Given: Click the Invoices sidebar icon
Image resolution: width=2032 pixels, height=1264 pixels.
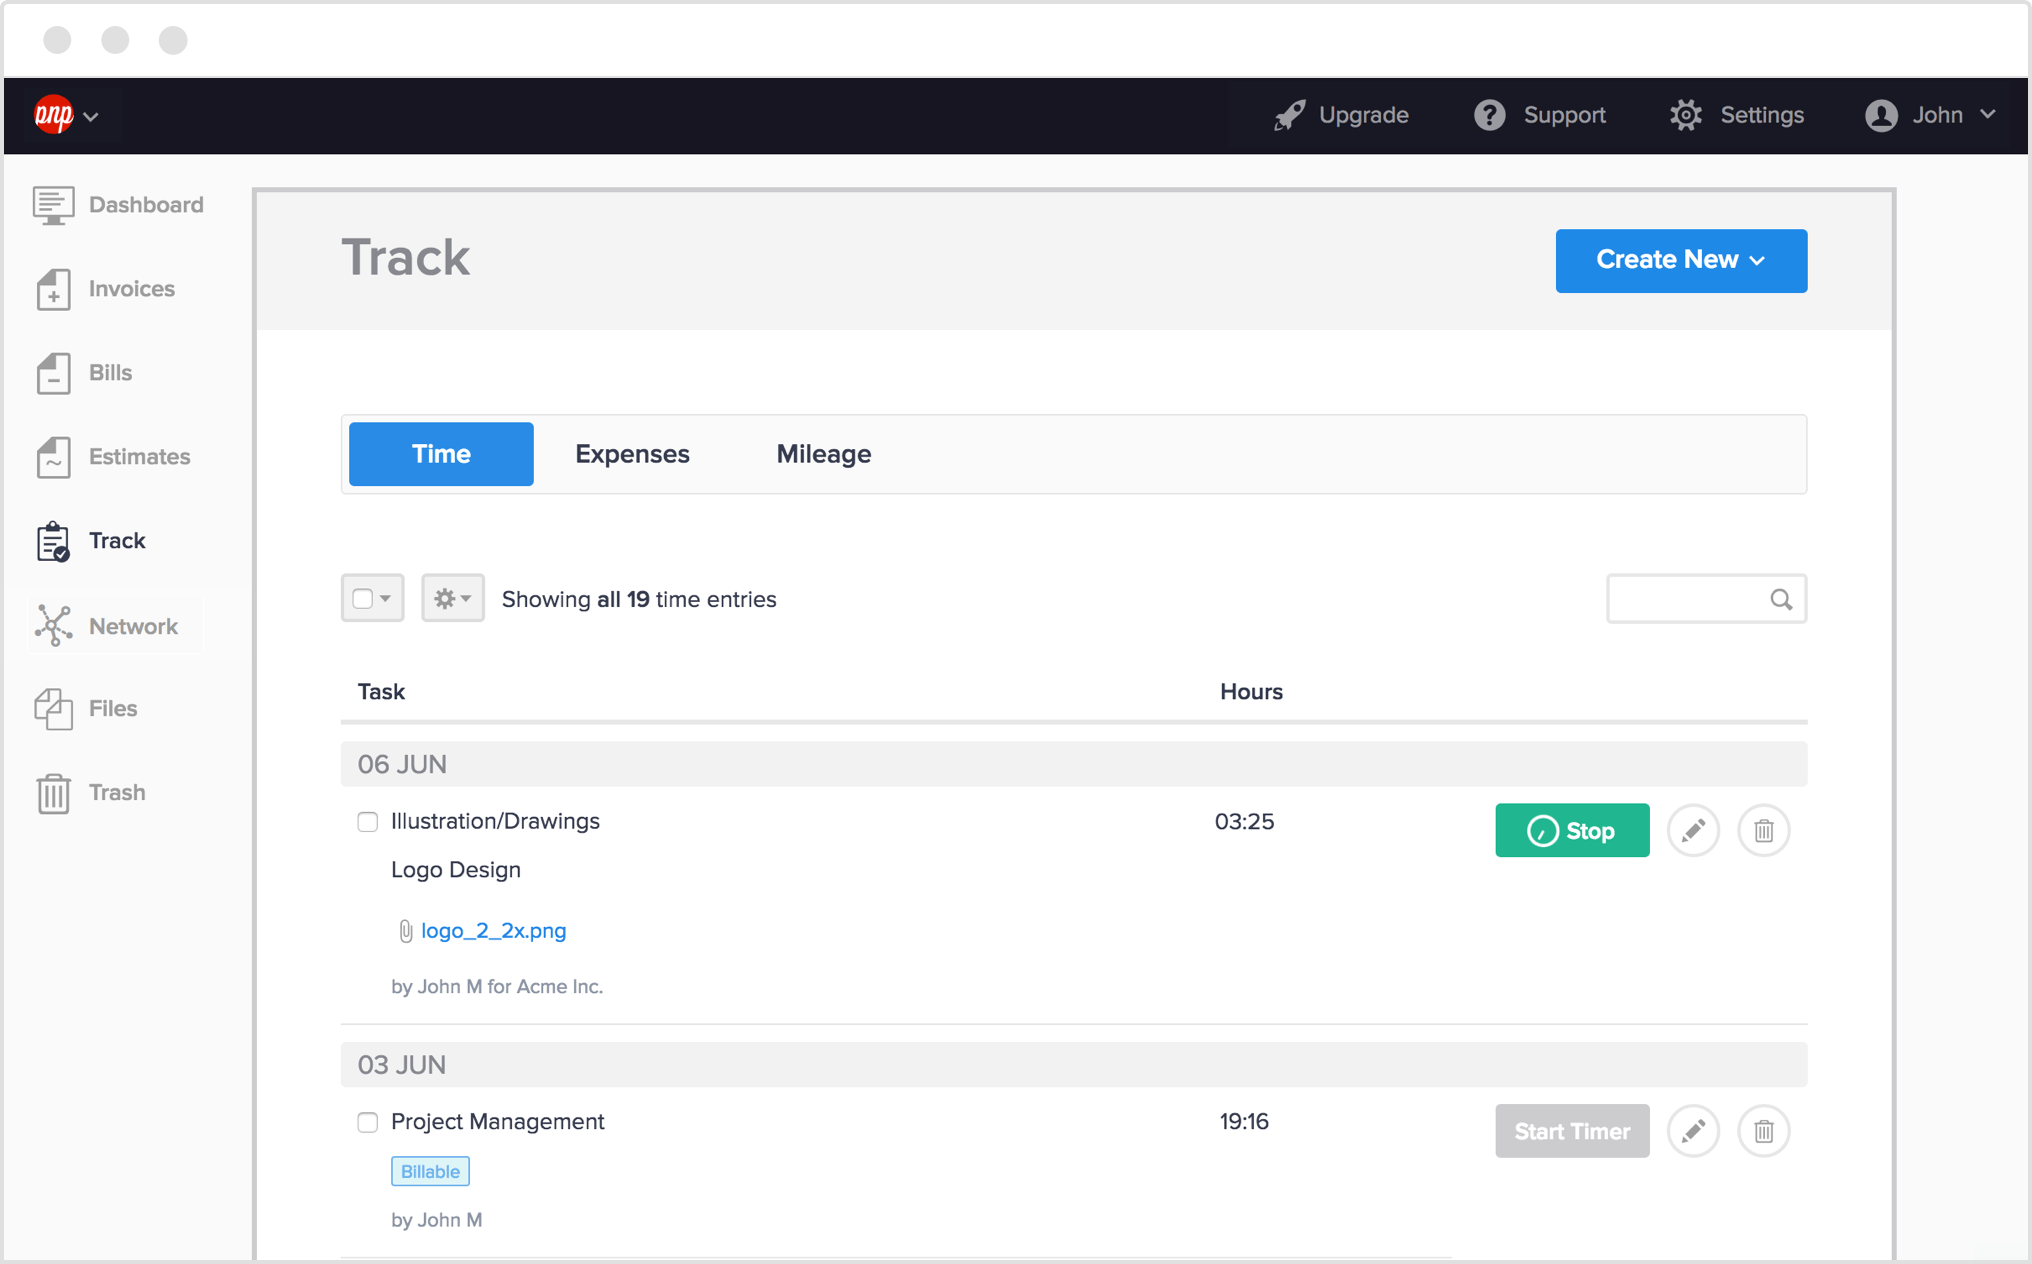Looking at the screenshot, I should [52, 288].
